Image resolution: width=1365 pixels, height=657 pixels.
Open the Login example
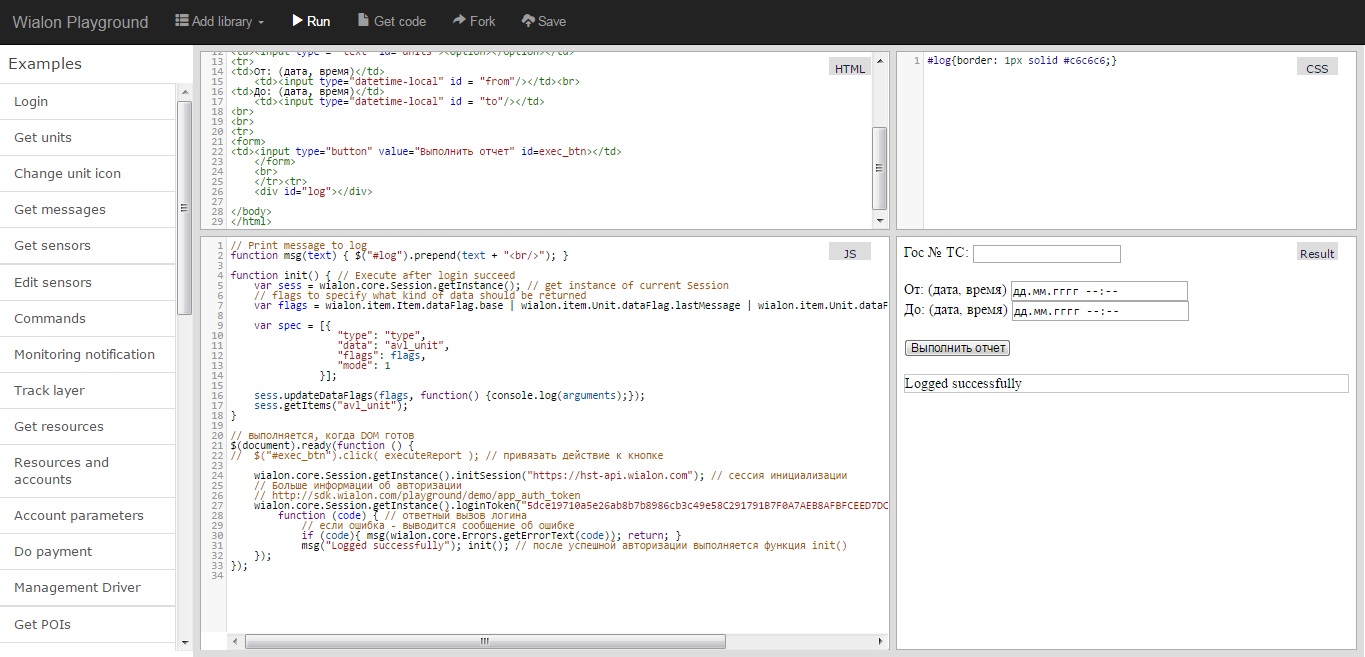click(x=31, y=101)
